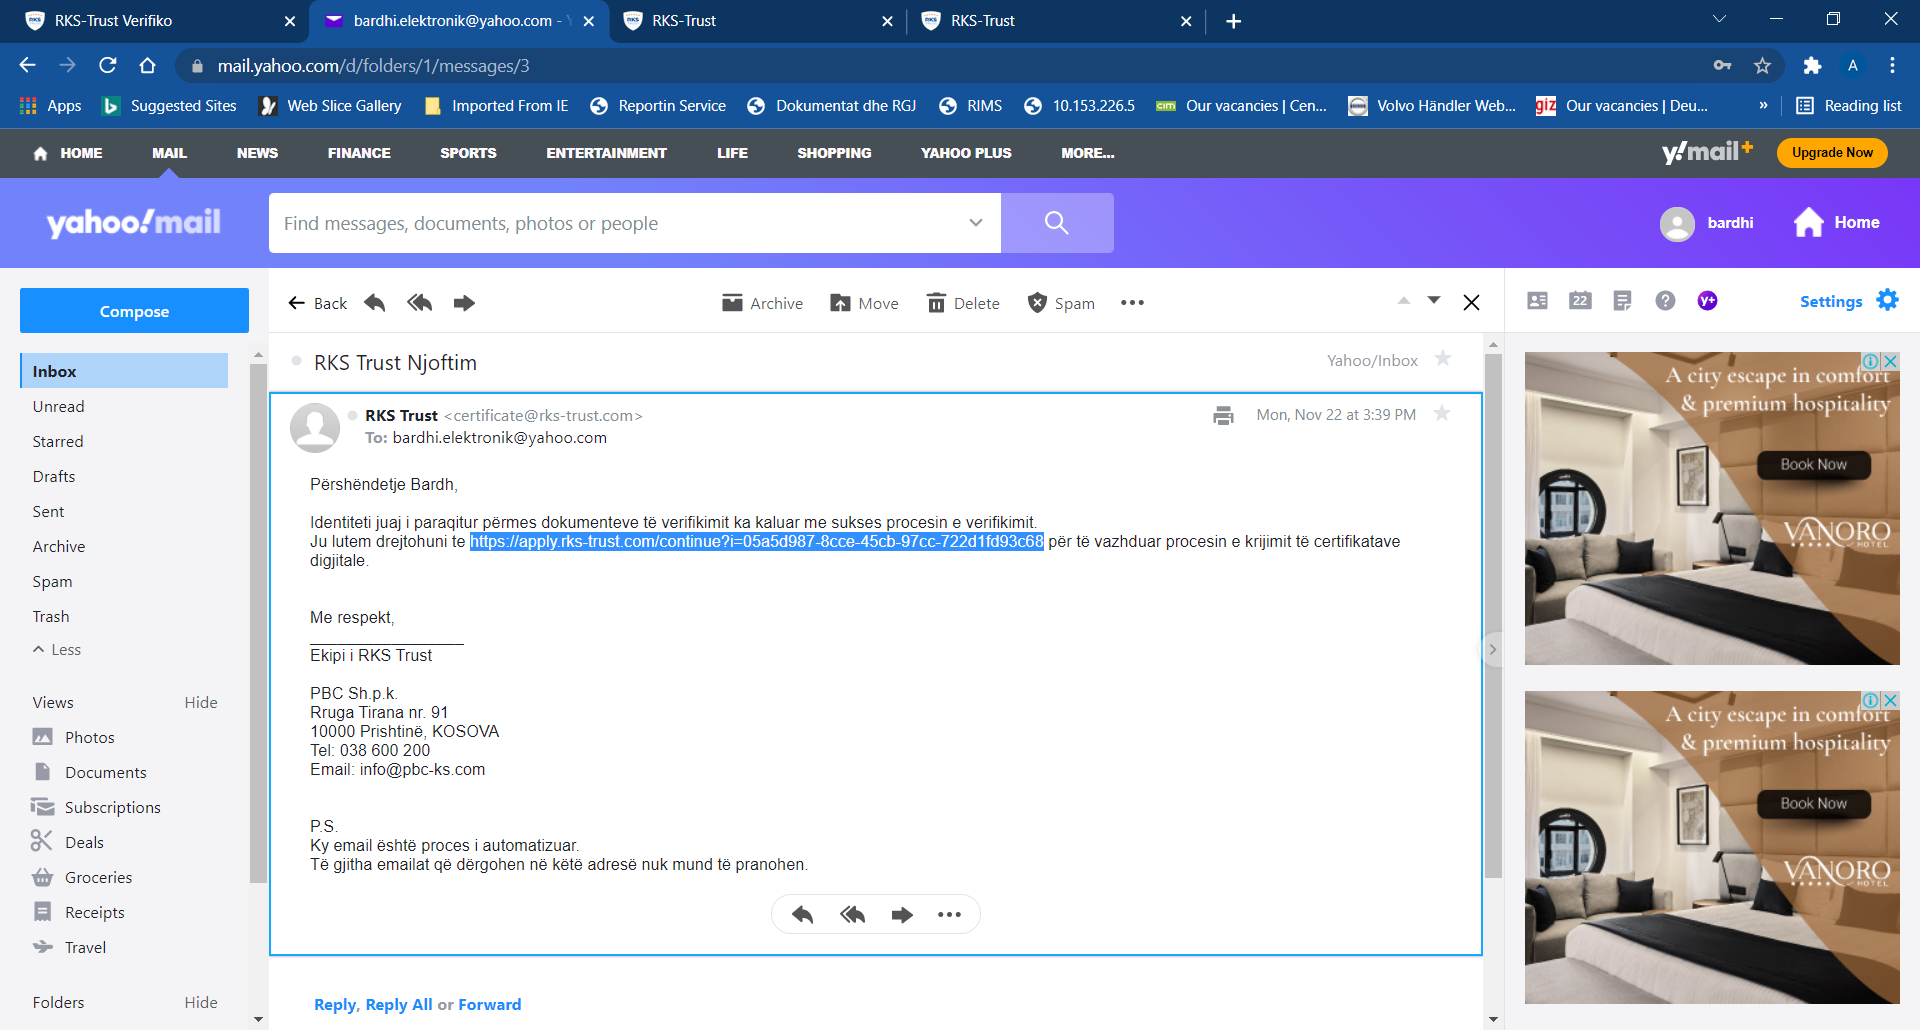
Task: Open the apply.rks-trust.com continue link
Action: pyautogui.click(x=757, y=541)
